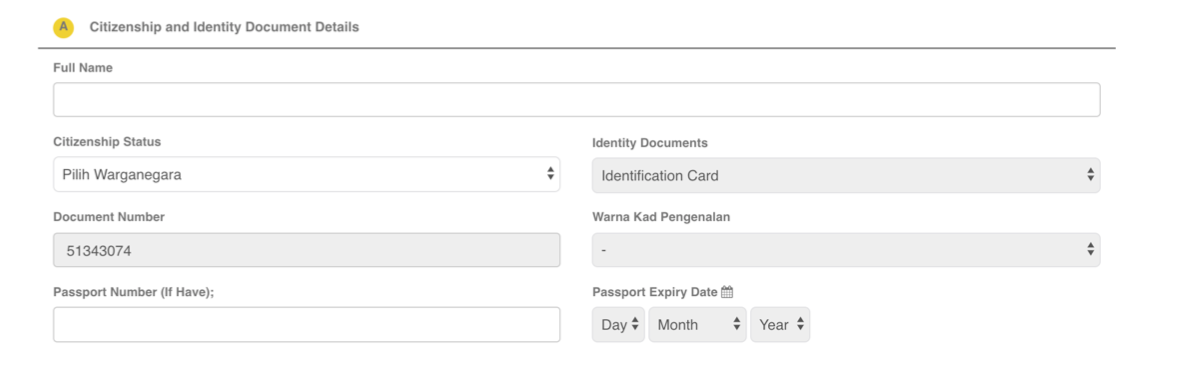
Task: Click the Document Number label
Action: 109,217
